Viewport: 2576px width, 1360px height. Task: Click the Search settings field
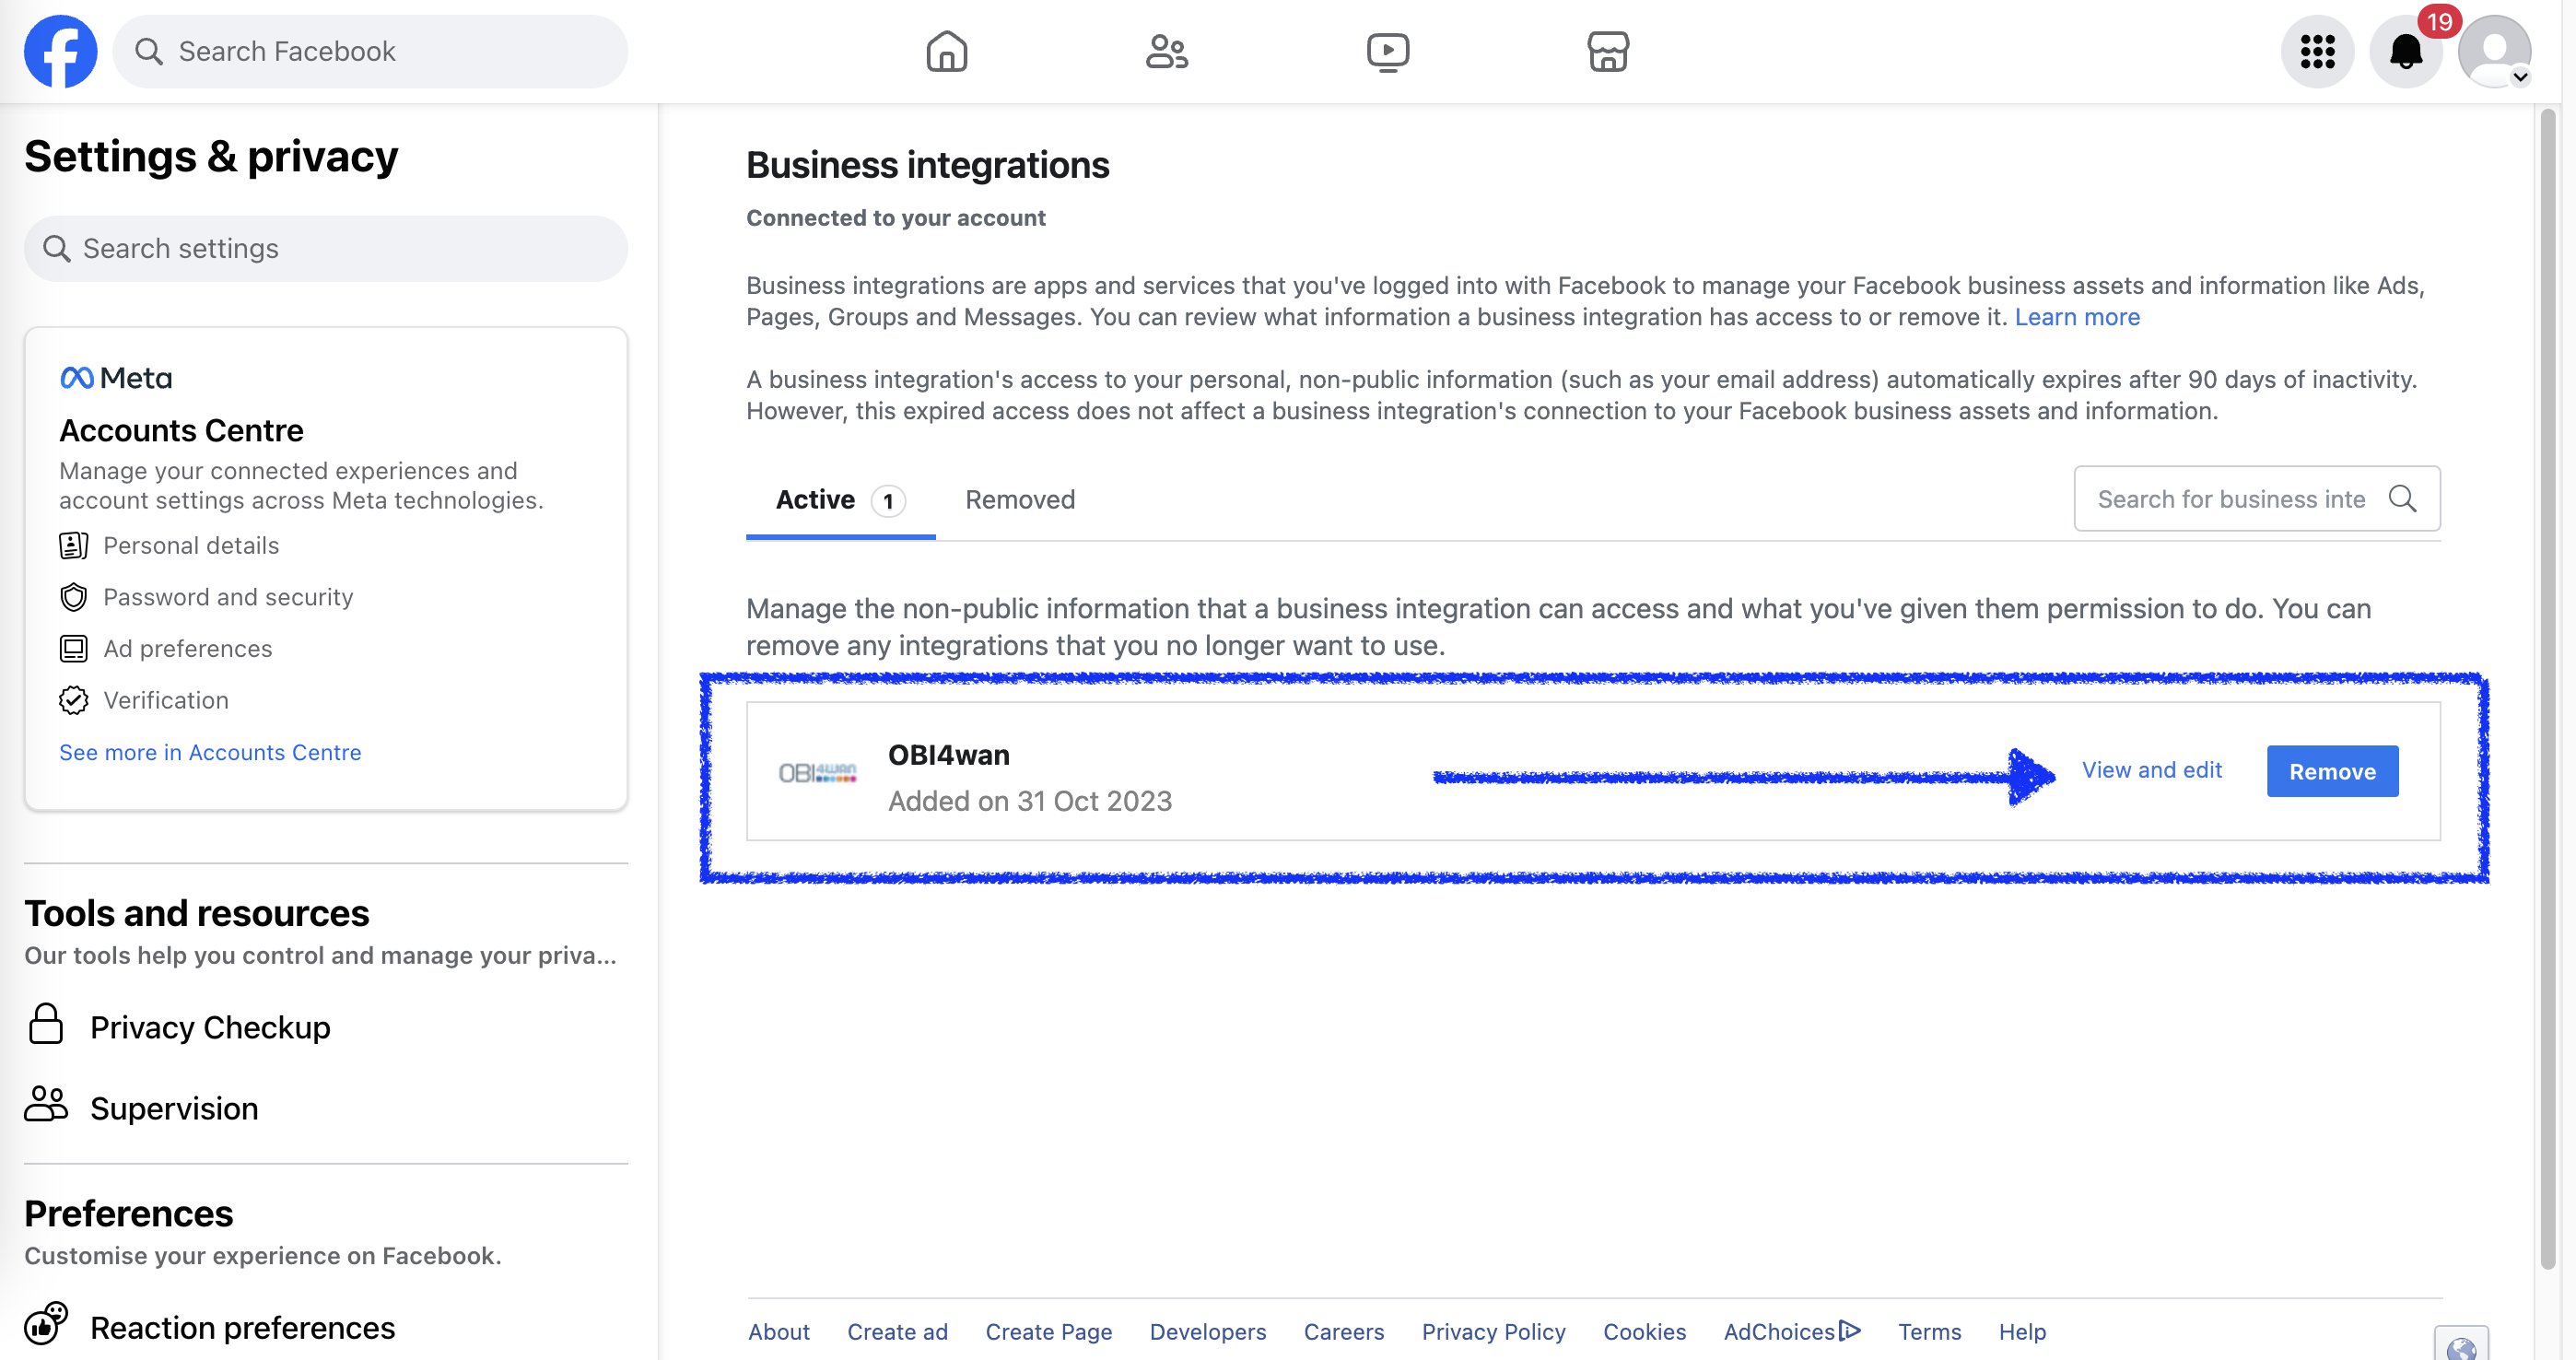point(326,248)
